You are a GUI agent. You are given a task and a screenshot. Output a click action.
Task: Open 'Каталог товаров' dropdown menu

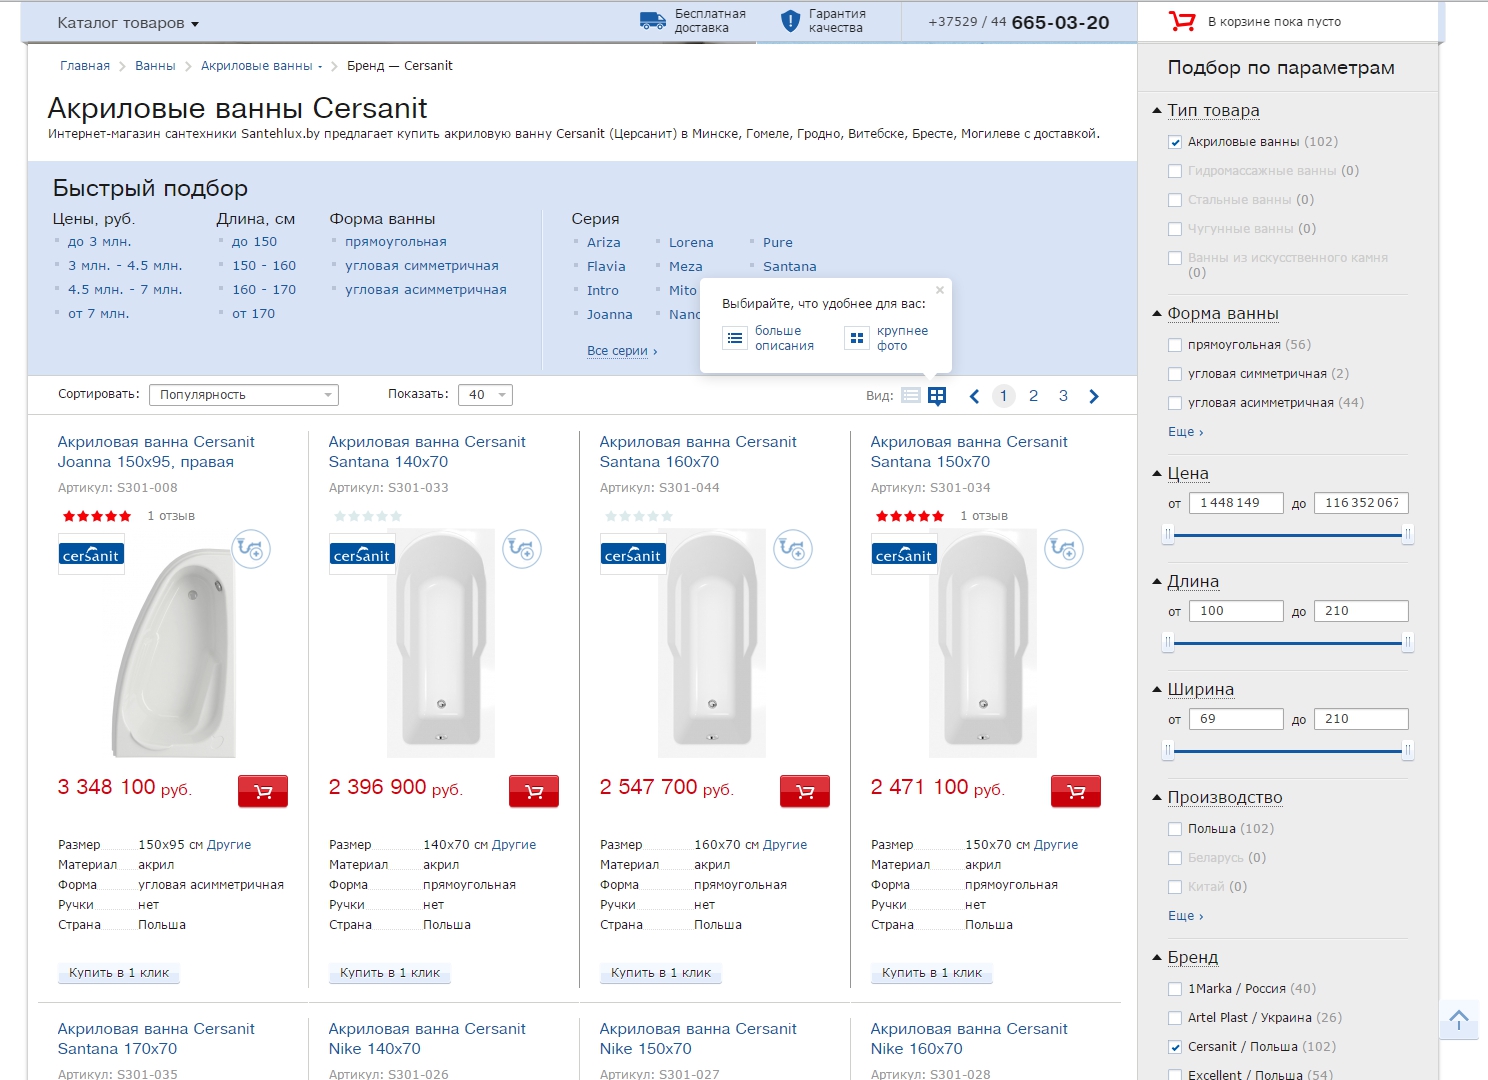(x=128, y=23)
